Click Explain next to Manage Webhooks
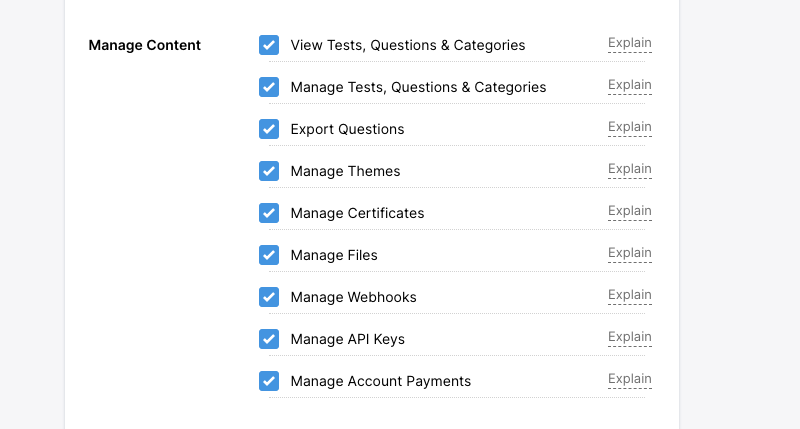The image size is (800, 429). point(629,295)
